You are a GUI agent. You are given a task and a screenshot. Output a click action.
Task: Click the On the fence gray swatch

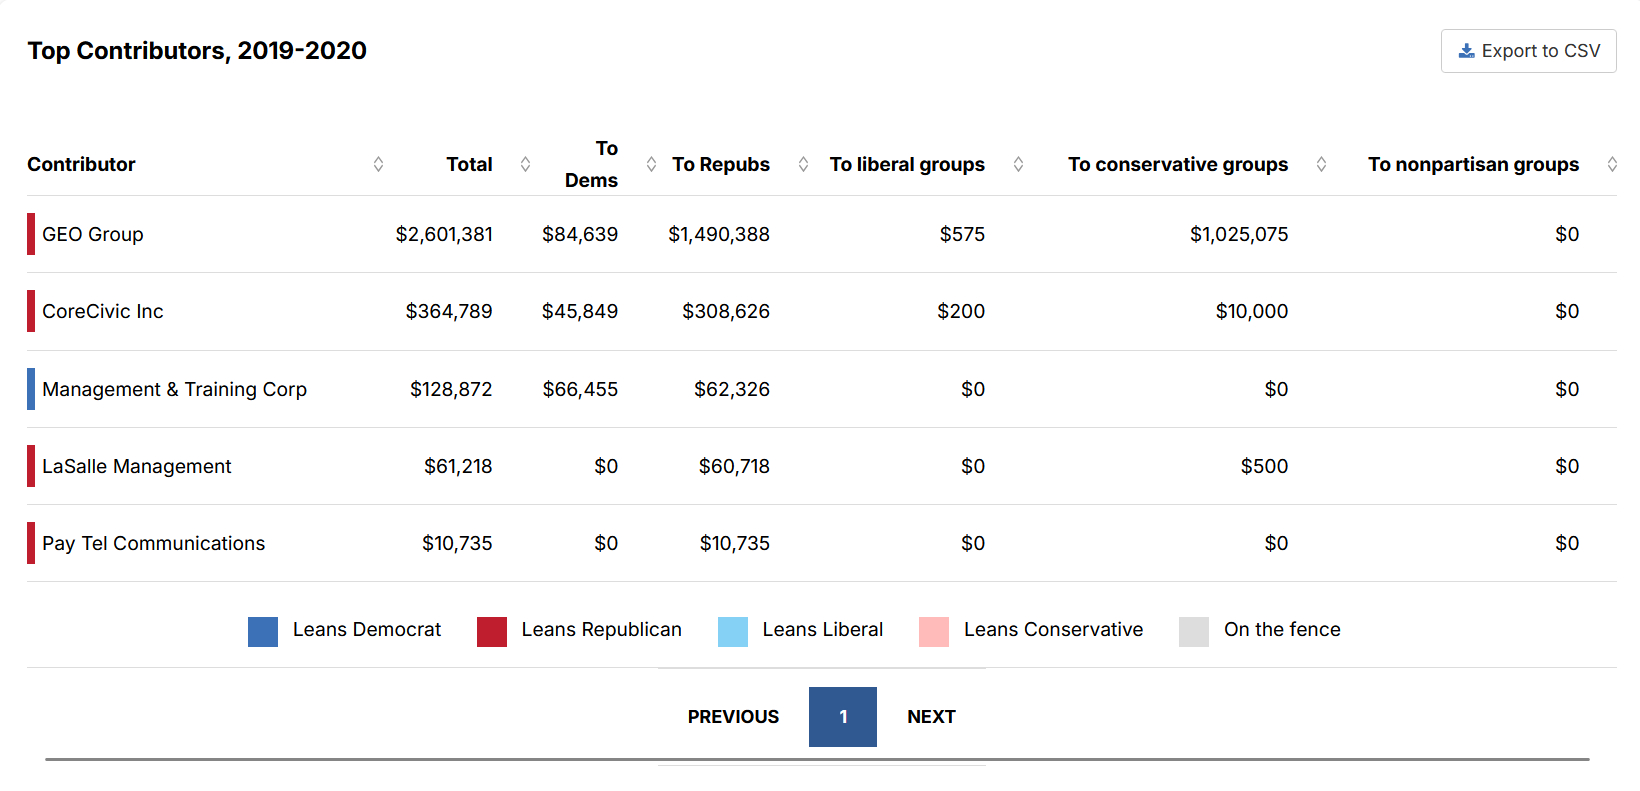point(1194,631)
